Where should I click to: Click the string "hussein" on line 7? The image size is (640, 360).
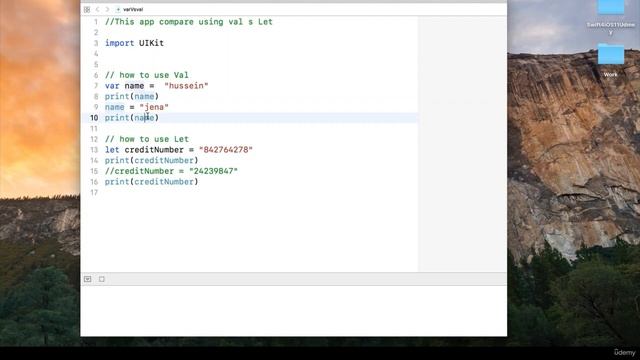coord(186,86)
